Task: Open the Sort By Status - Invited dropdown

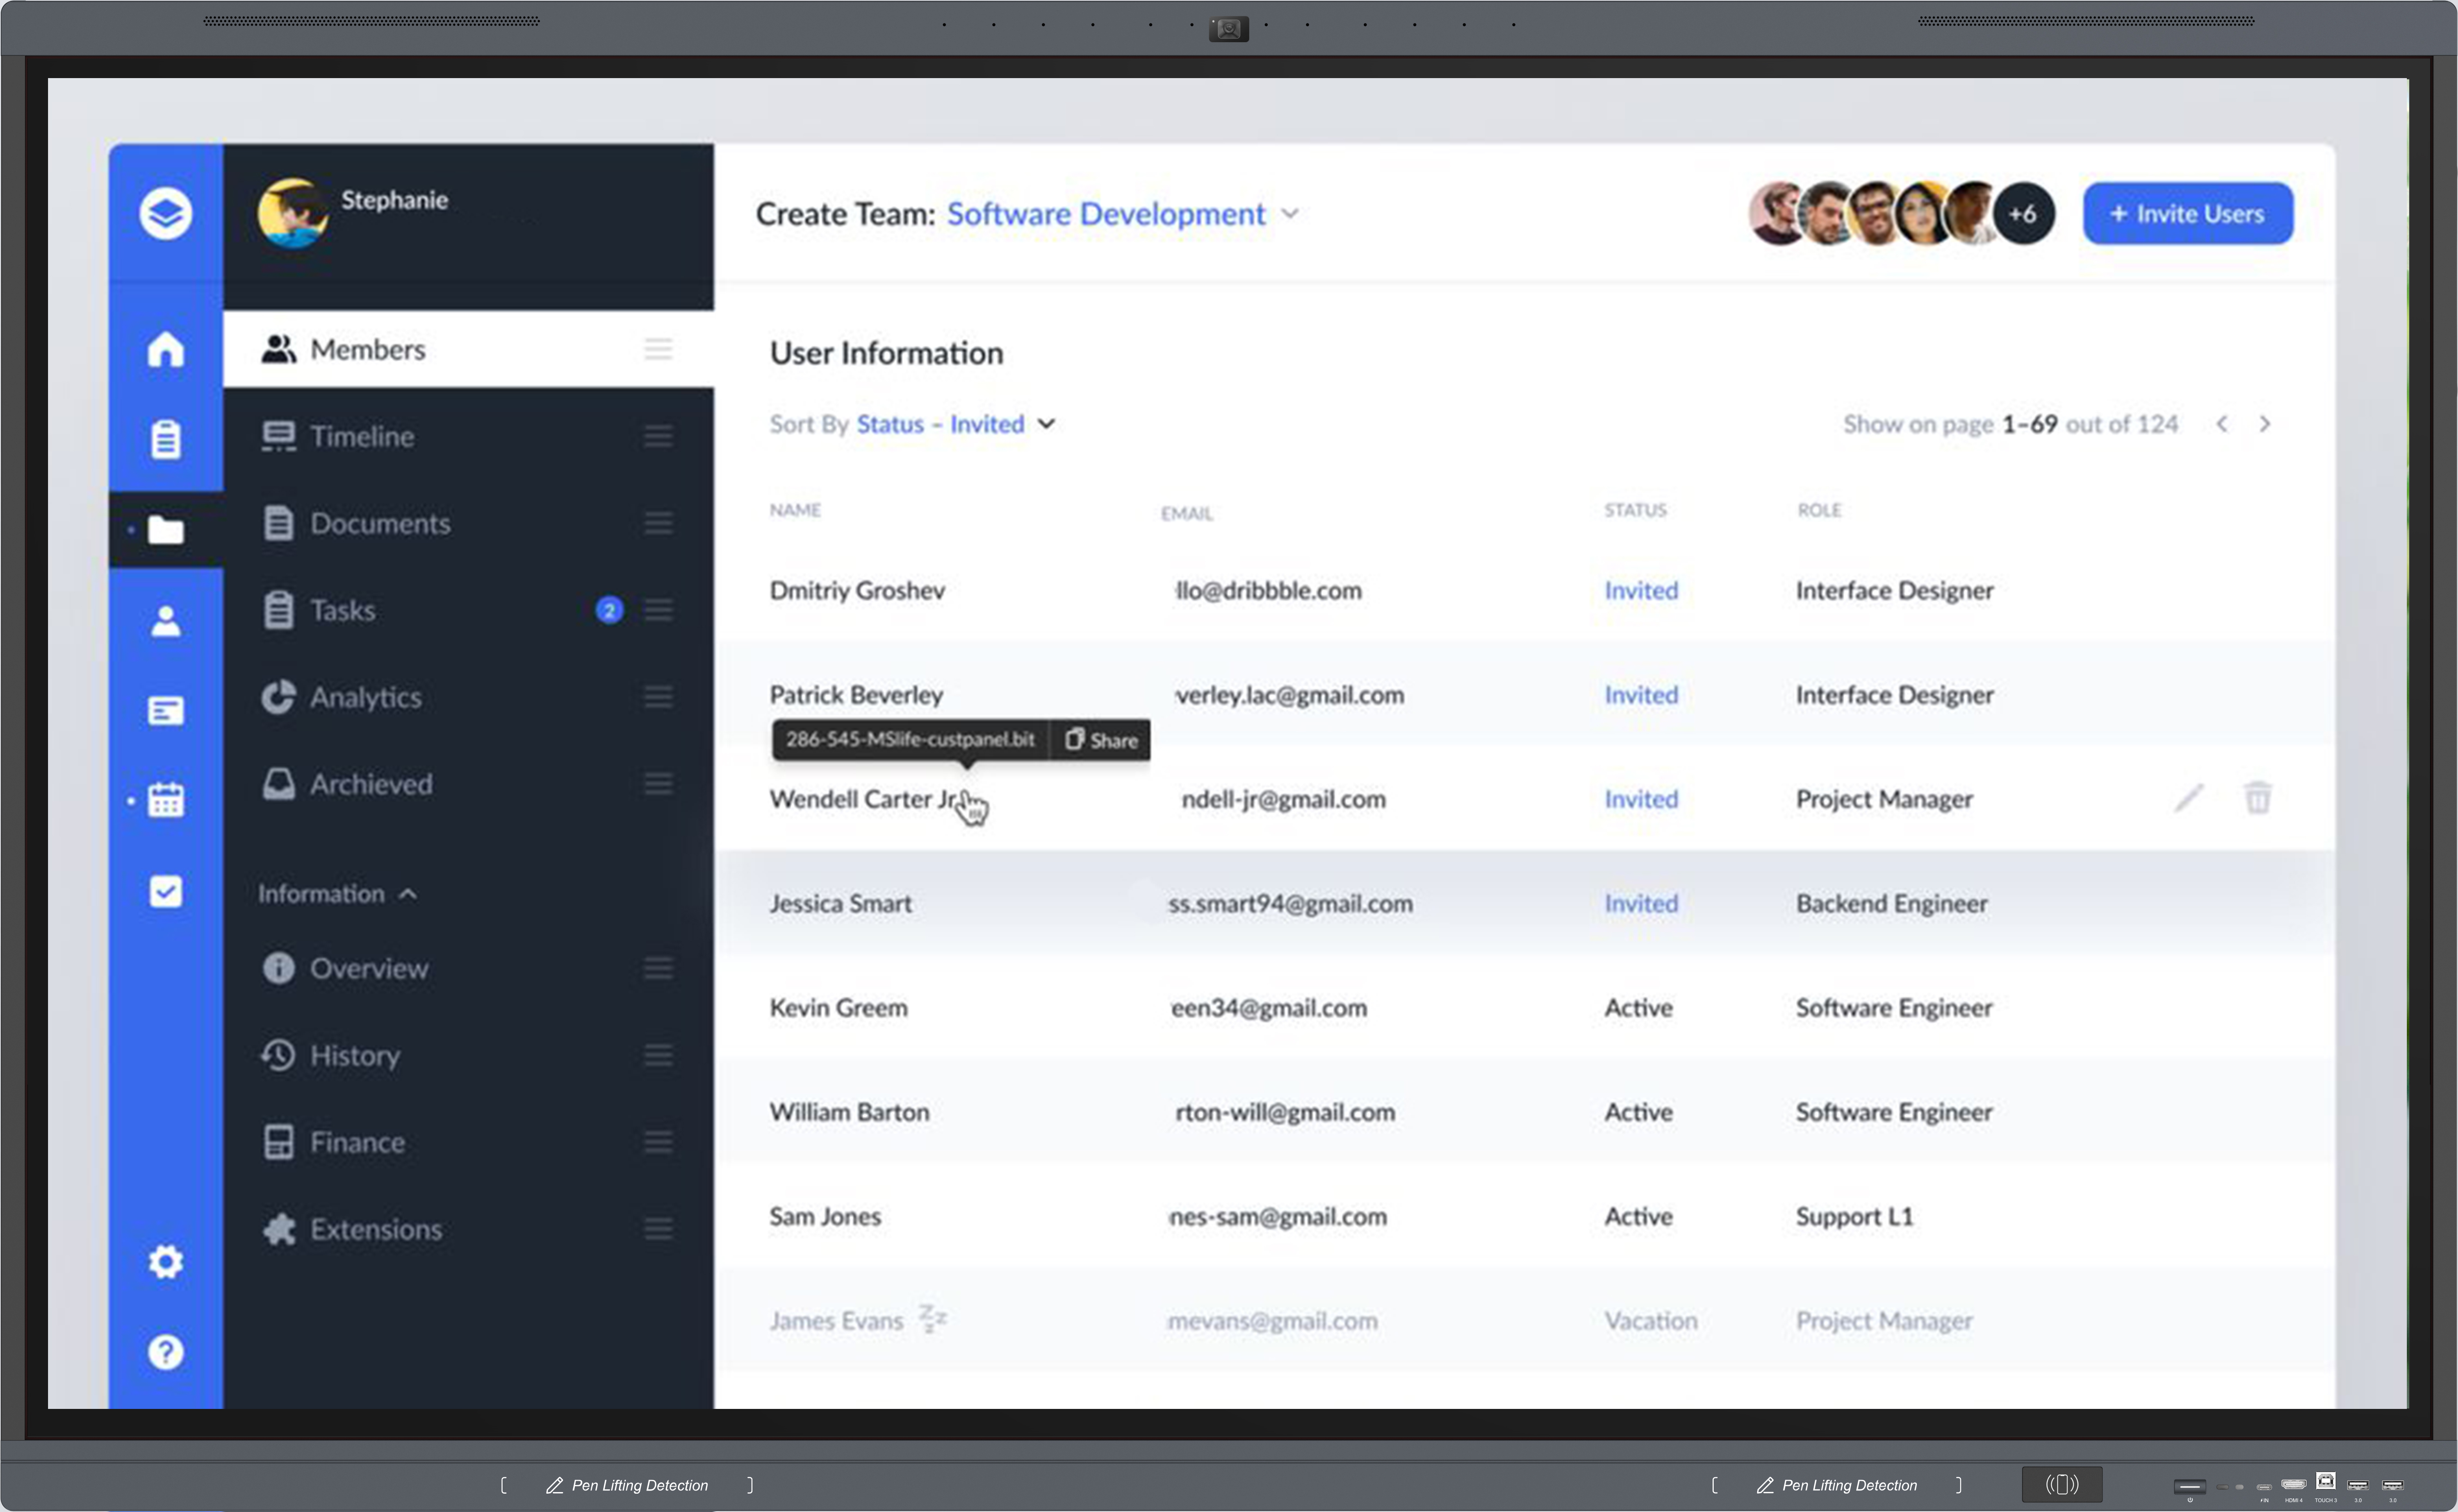Action: pyautogui.click(x=956, y=424)
